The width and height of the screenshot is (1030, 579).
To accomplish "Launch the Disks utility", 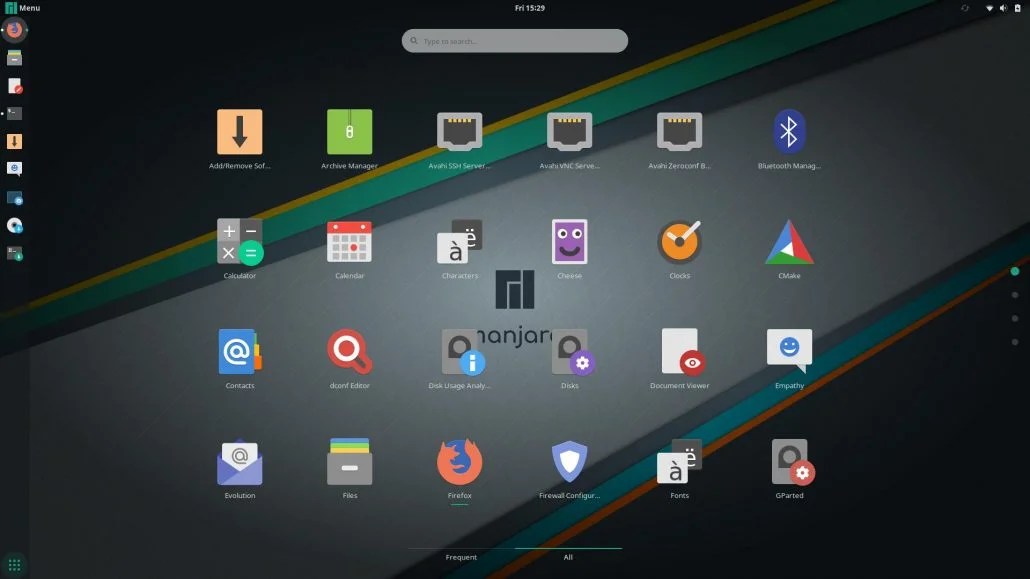I will (x=569, y=358).
